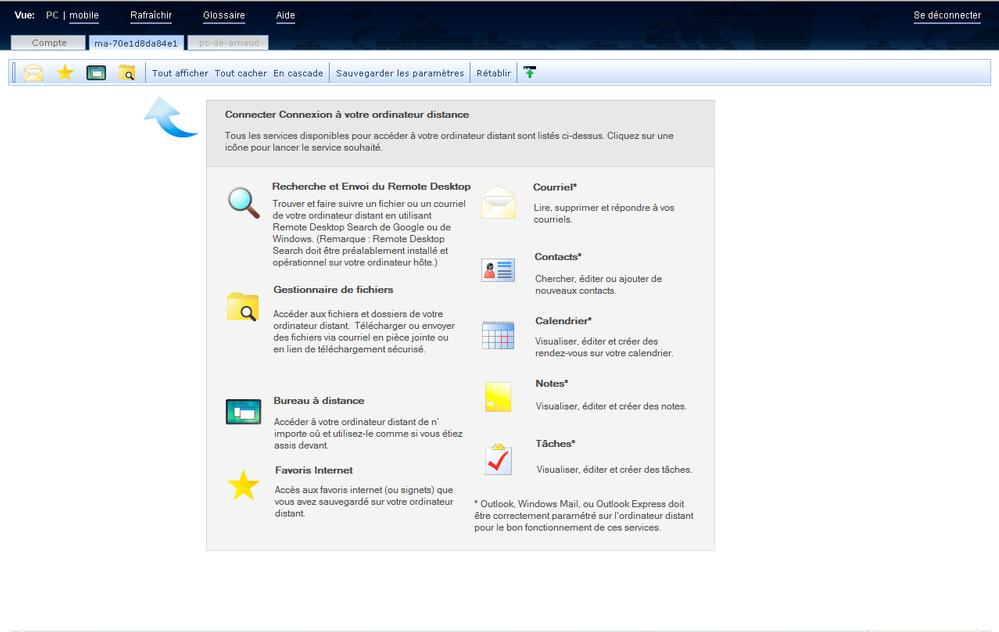Click Tout afficher in the toolbar

pyautogui.click(x=180, y=73)
